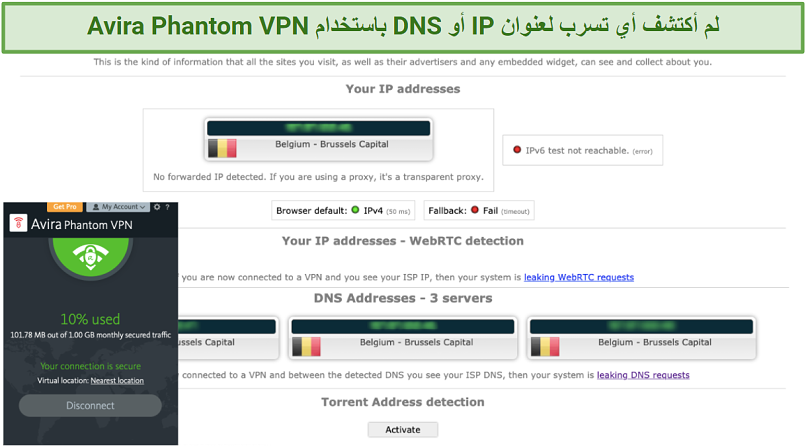Click the help question mark icon

coord(168,207)
